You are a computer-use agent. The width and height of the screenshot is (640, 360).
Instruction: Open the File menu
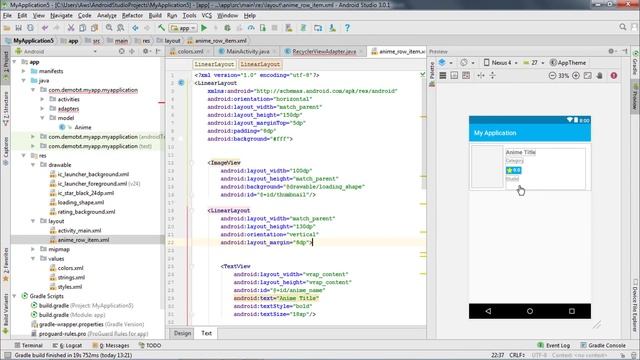[7, 16]
